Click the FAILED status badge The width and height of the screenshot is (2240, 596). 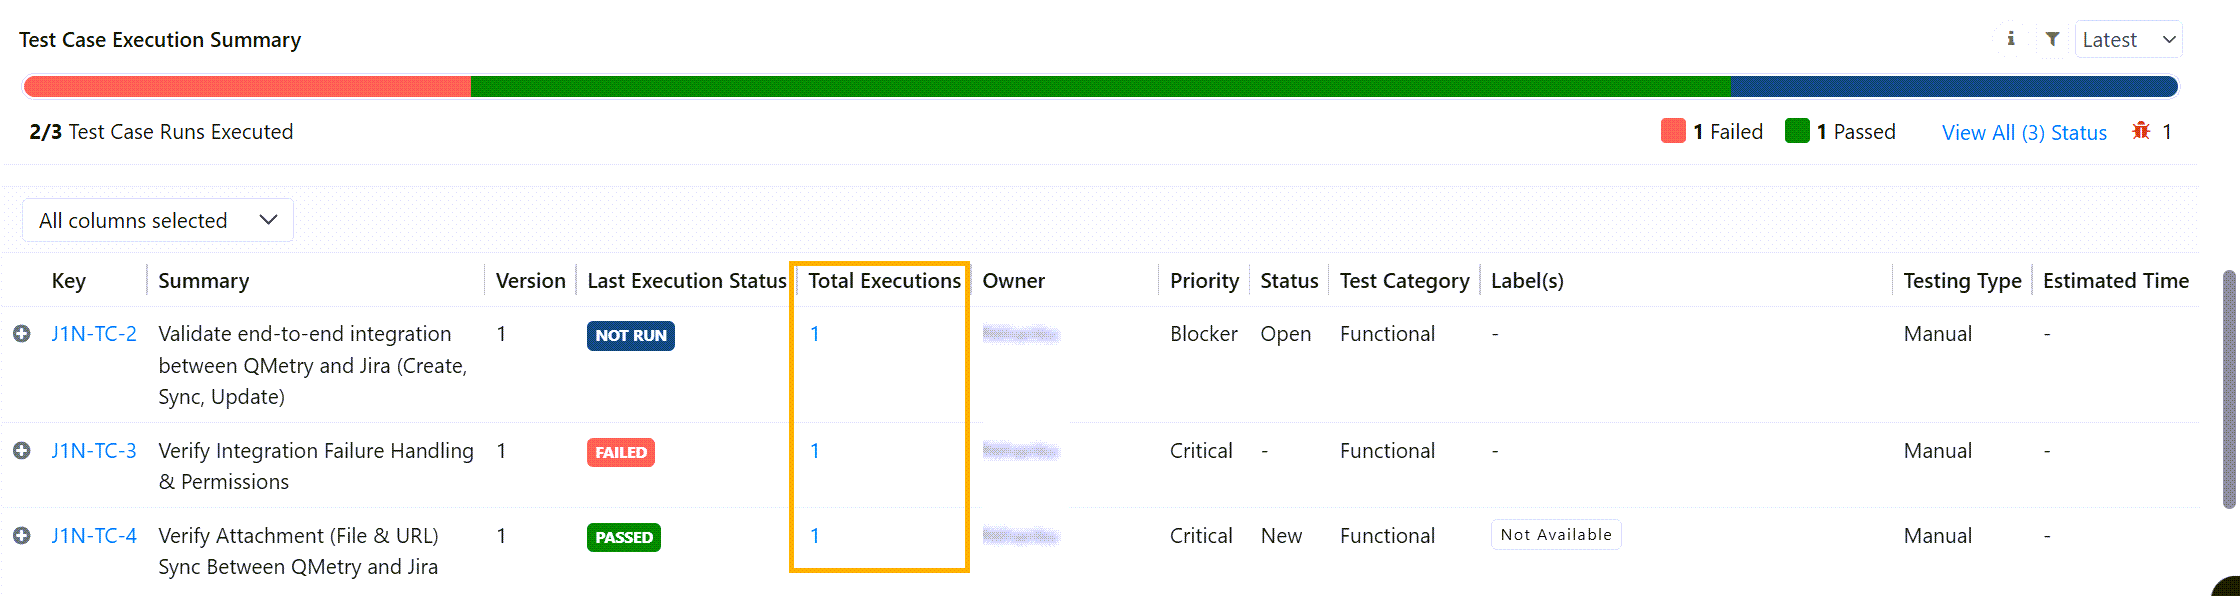click(x=620, y=453)
